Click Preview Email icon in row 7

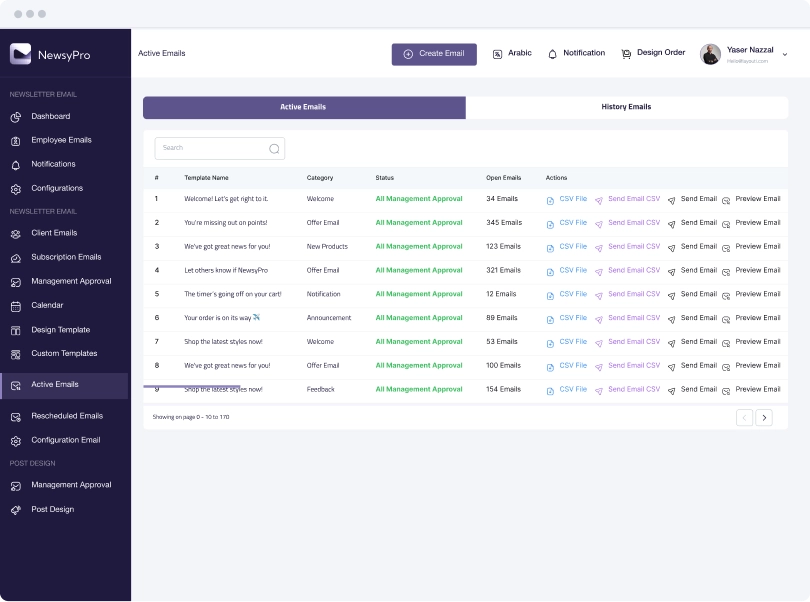click(x=726, y=343)
